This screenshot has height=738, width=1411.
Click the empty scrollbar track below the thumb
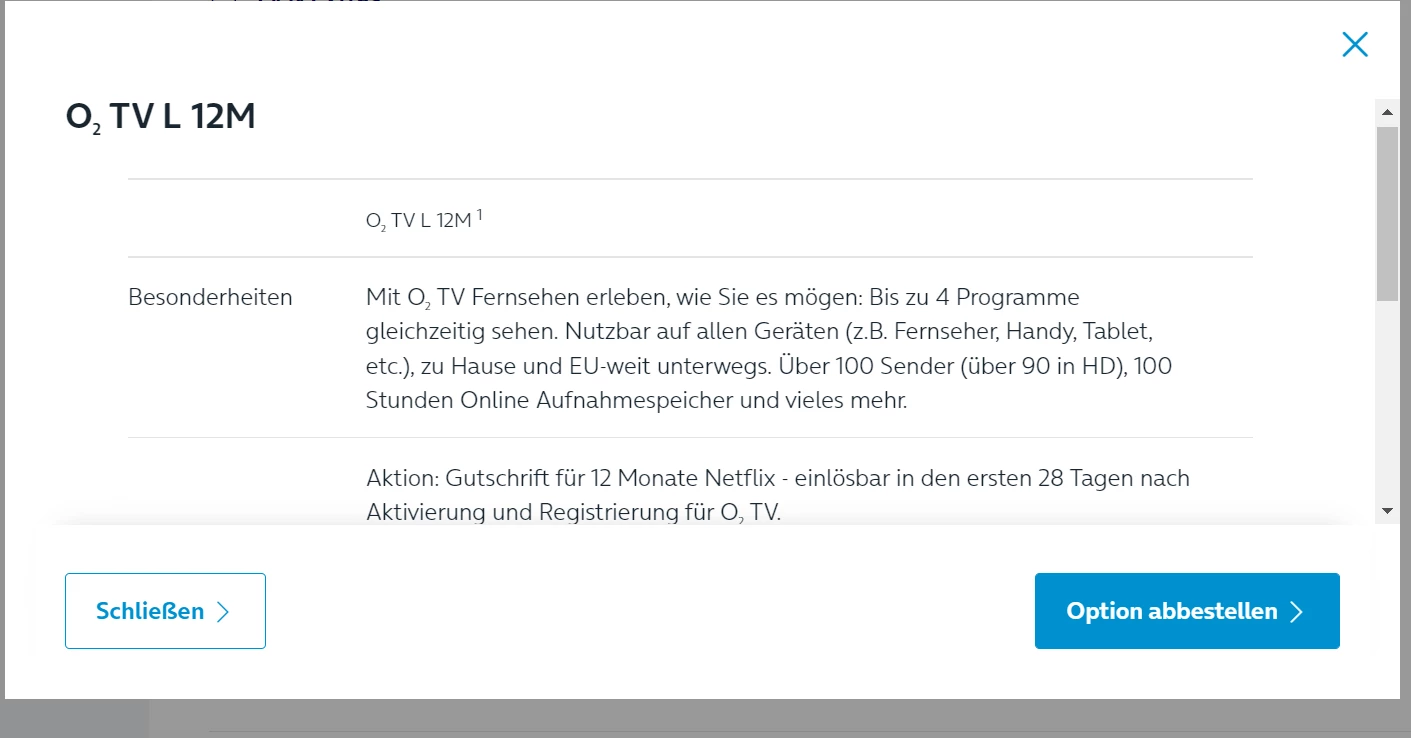(1387, 400)
